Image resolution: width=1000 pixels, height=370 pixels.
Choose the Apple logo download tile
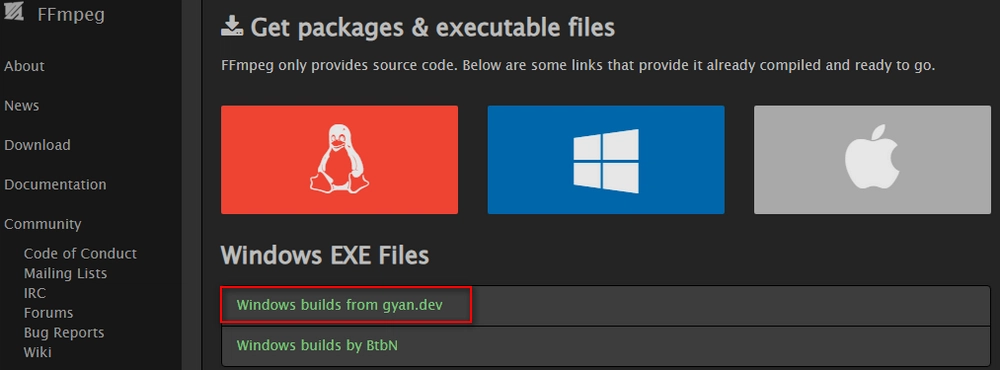coord(872,159)
